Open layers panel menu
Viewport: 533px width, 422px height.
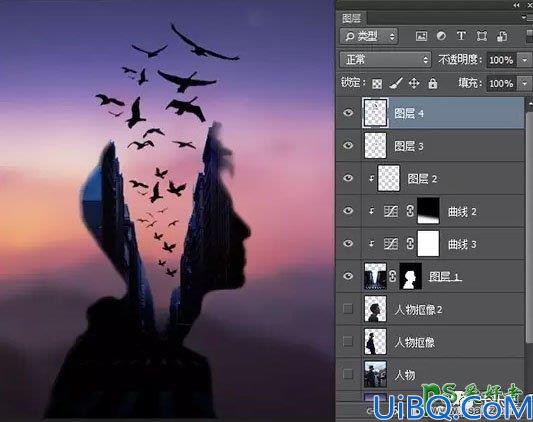[x=526, y=17]
